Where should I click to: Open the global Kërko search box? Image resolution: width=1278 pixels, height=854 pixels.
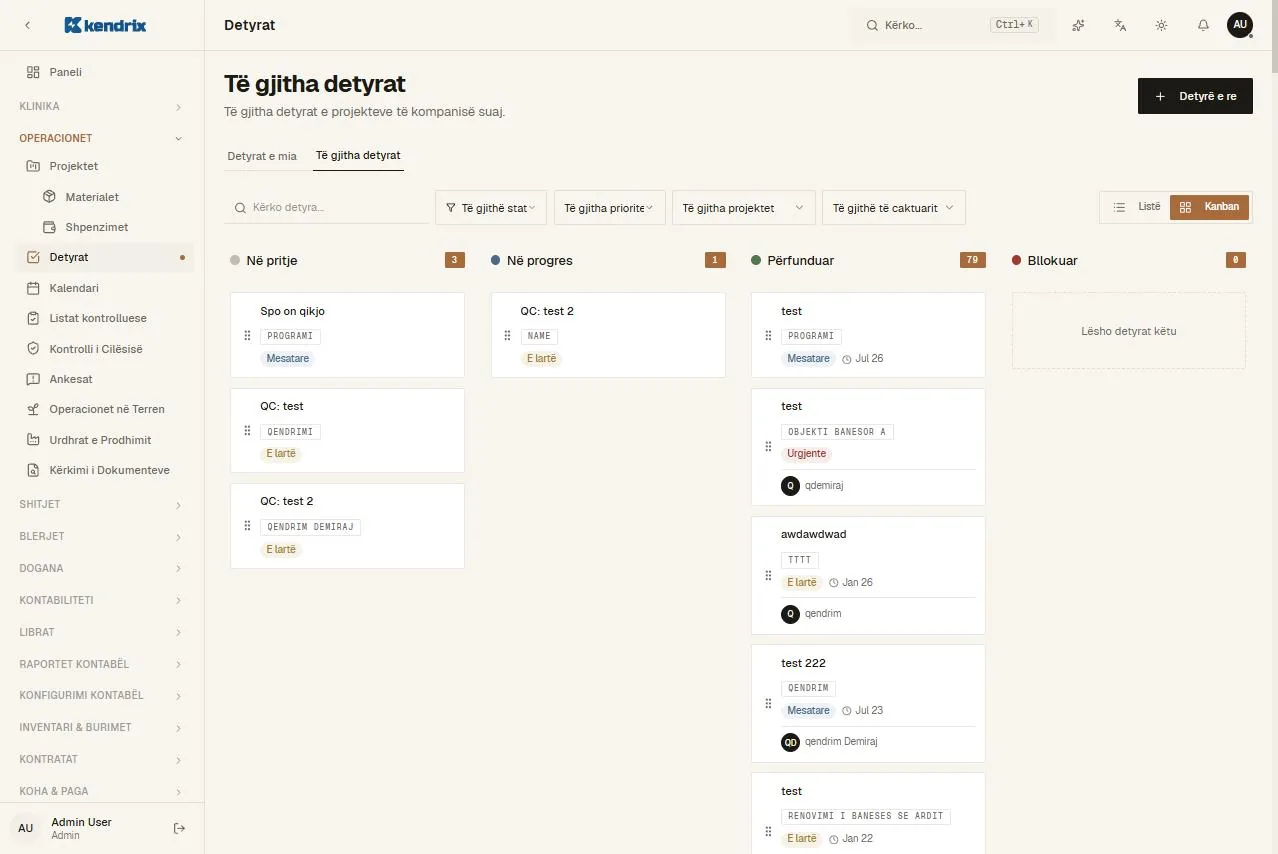[952, 25]
